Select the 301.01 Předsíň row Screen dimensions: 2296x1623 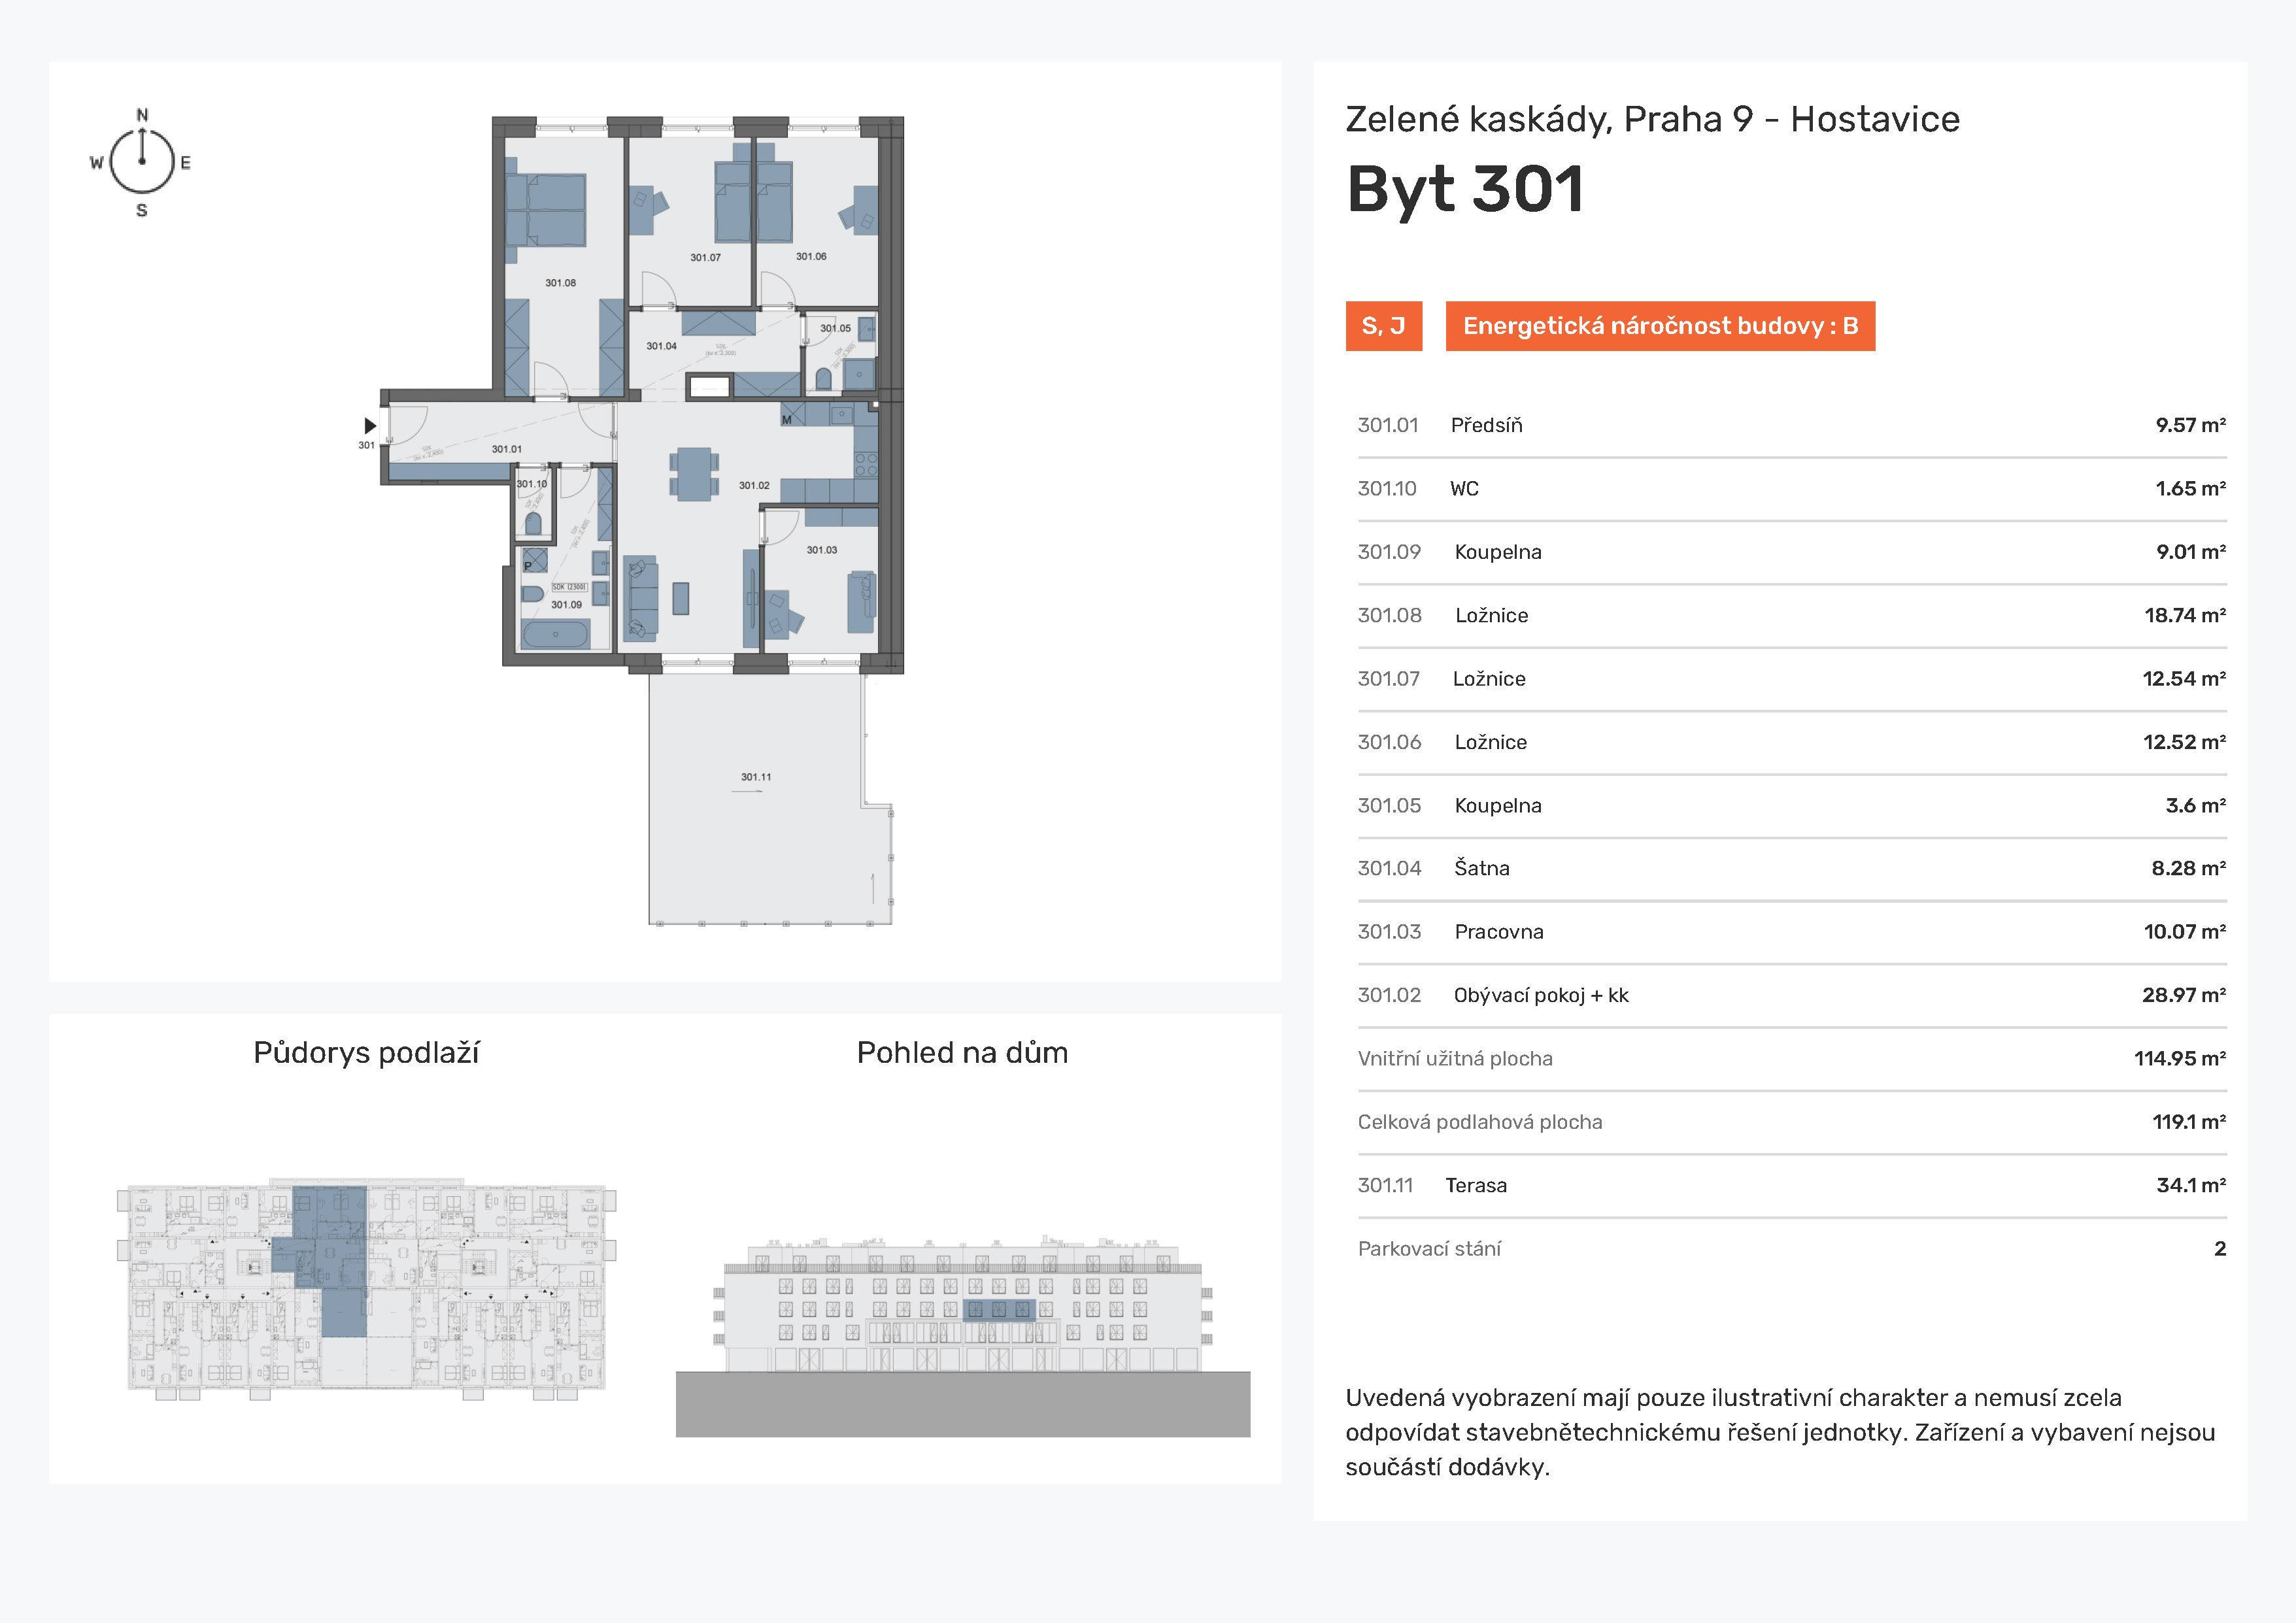[1791, 426]
